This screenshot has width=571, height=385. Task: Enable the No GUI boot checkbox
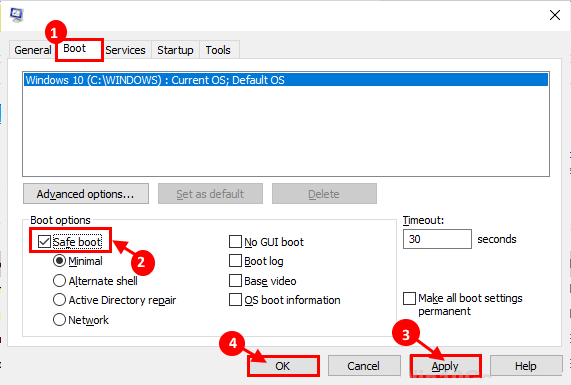[235, 241]
